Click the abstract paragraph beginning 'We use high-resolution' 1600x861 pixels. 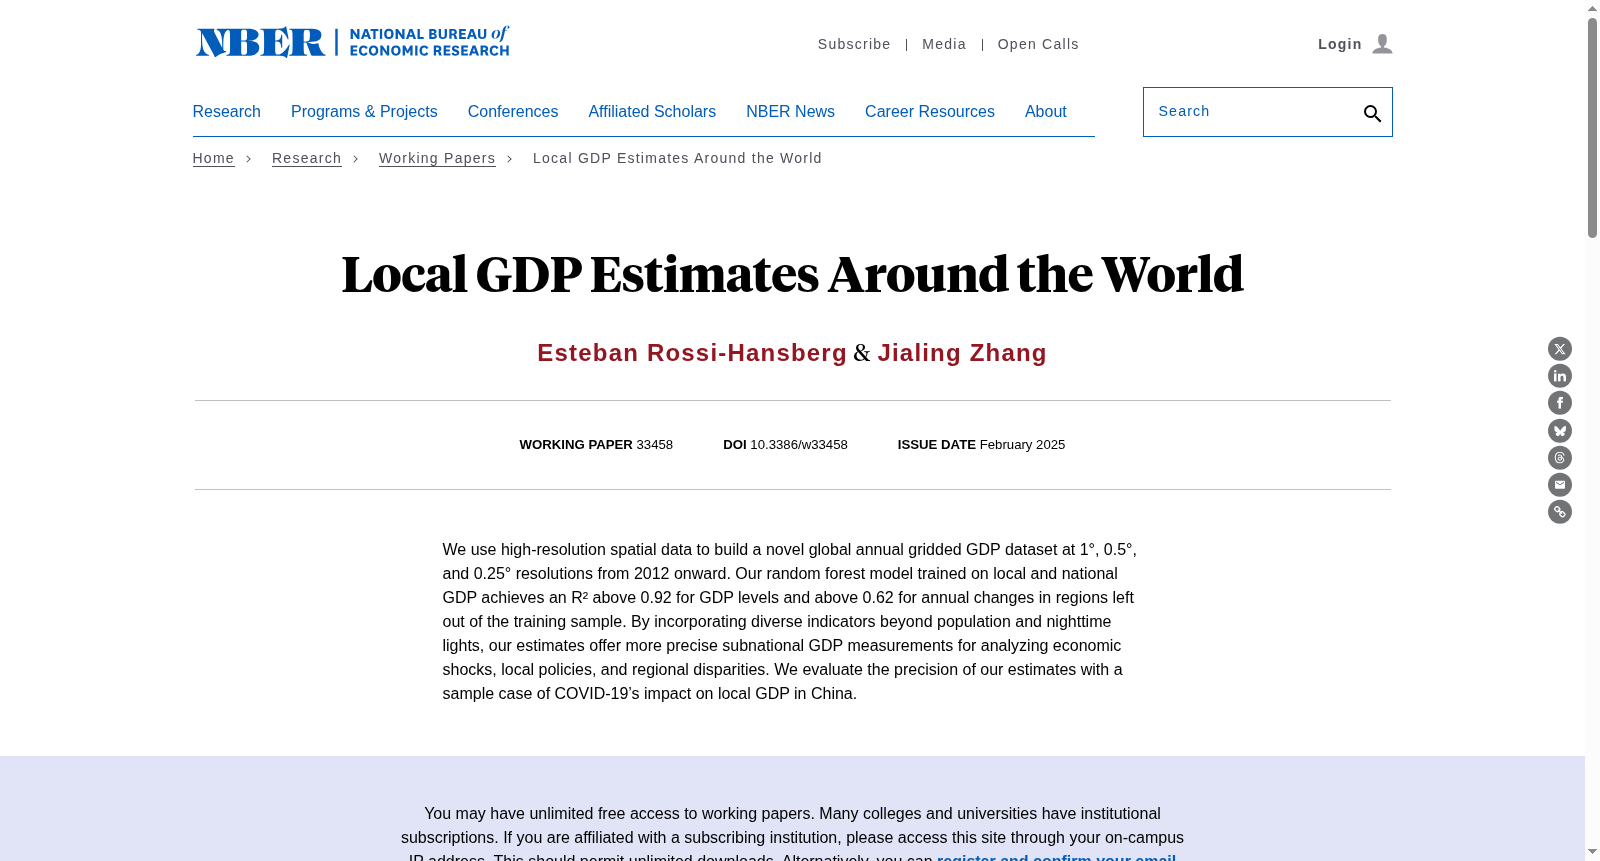pyautogui.click(x=792, y=622)
